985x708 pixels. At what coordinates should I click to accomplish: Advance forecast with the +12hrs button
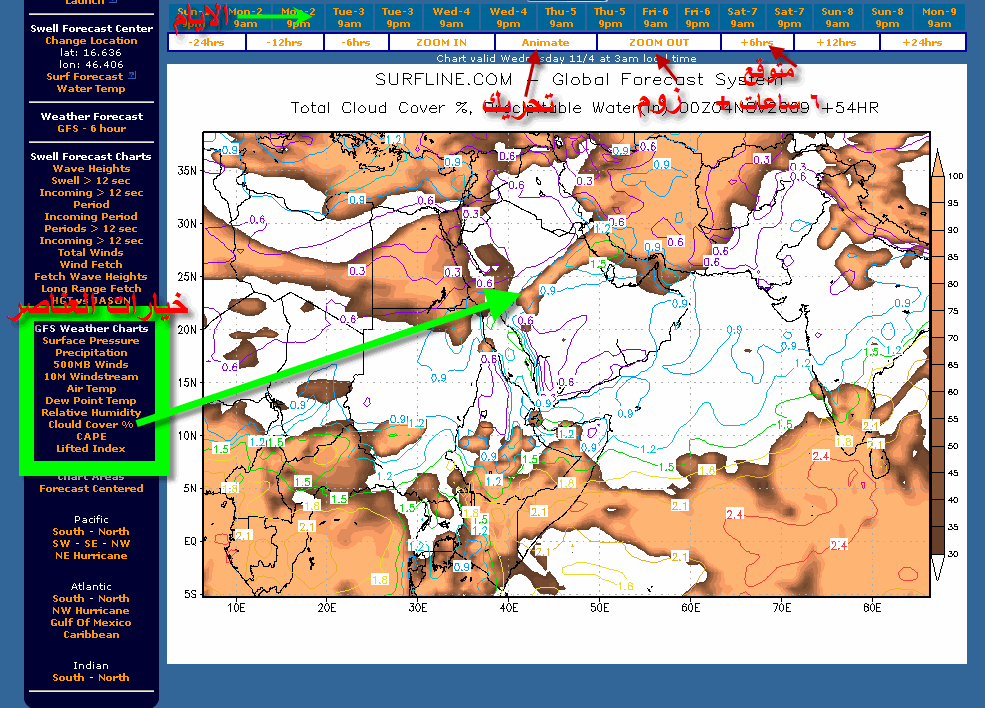[x=836, y=43]
